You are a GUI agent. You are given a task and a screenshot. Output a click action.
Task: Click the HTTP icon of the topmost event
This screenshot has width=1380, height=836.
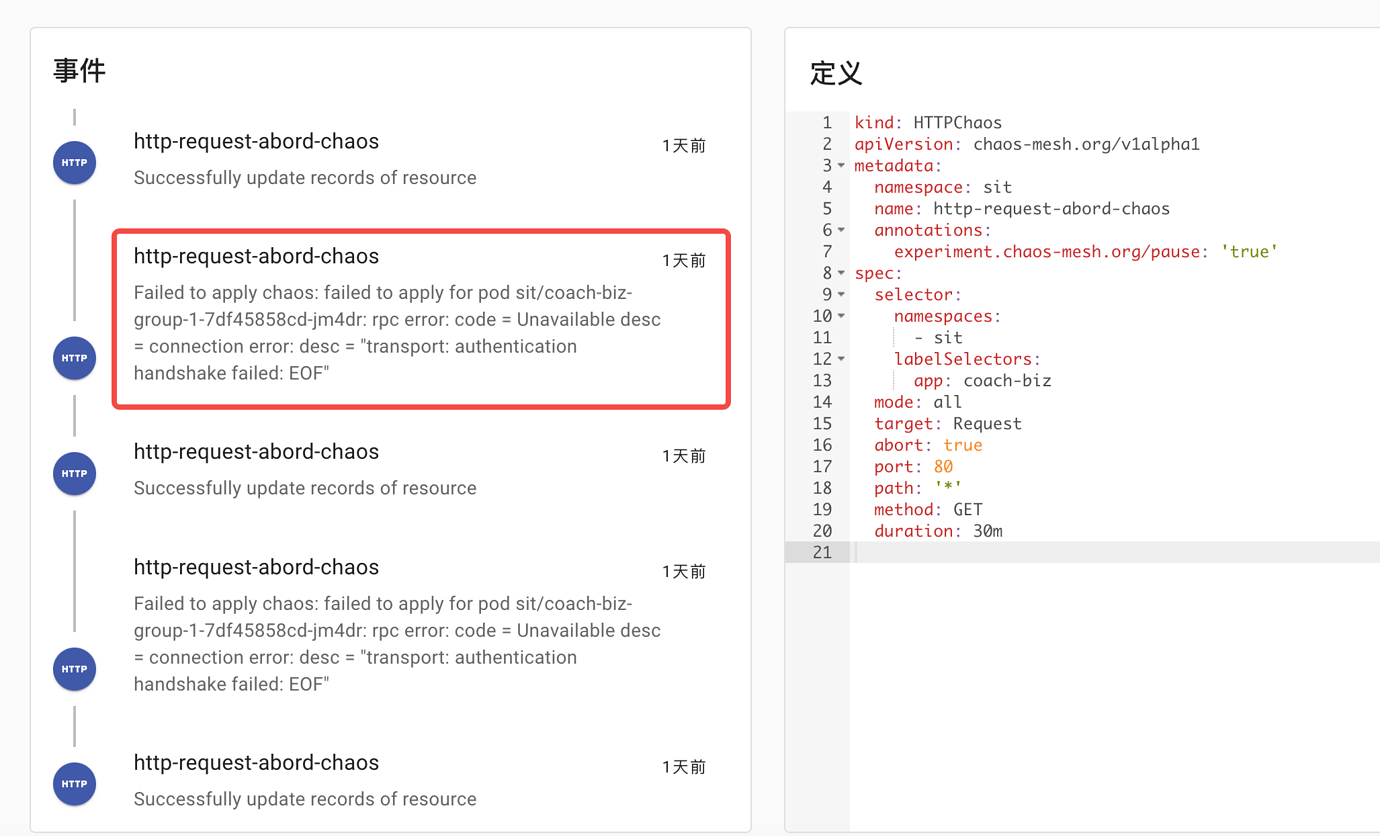point(74,163)
